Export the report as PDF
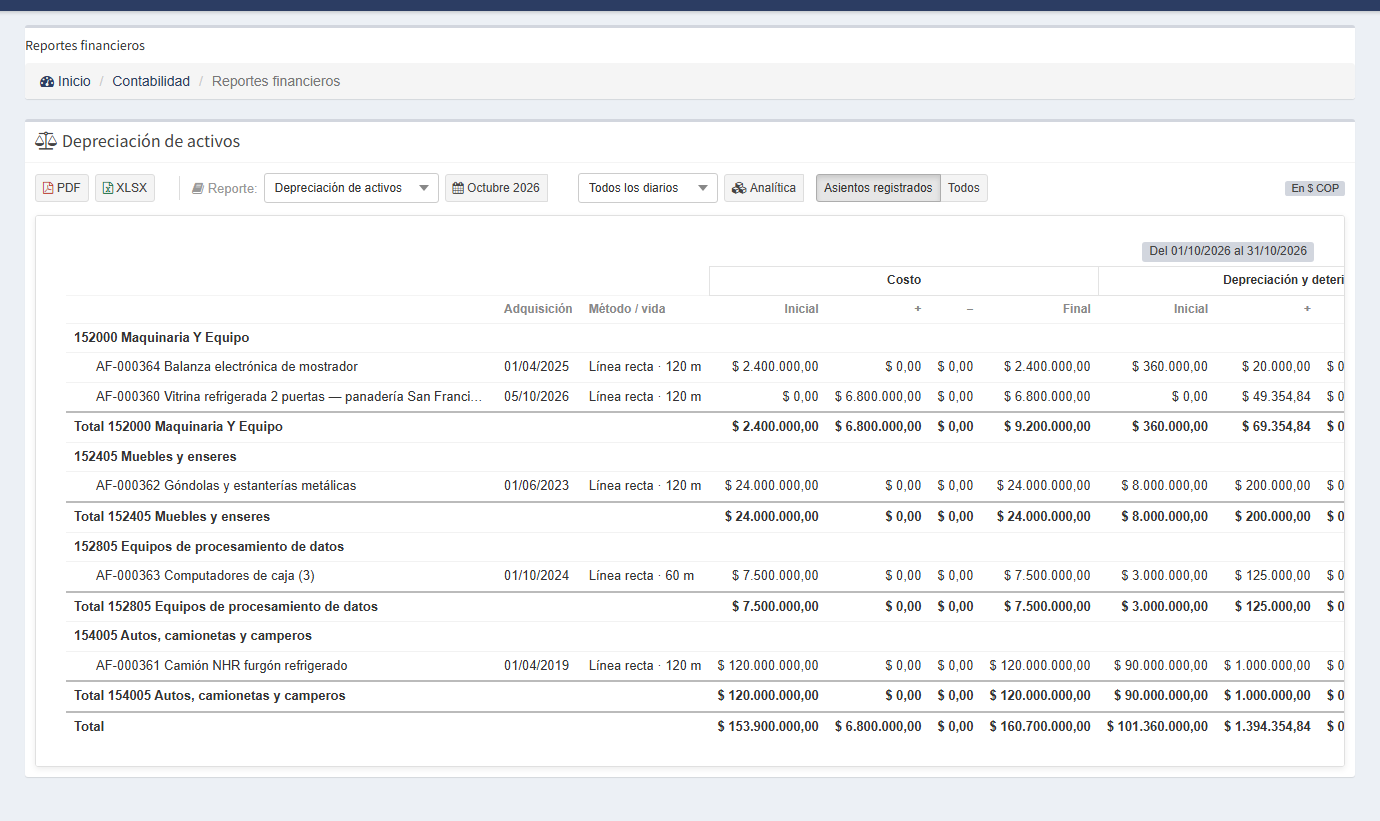This screenshot has height=821, width=1380. point(62,188)
